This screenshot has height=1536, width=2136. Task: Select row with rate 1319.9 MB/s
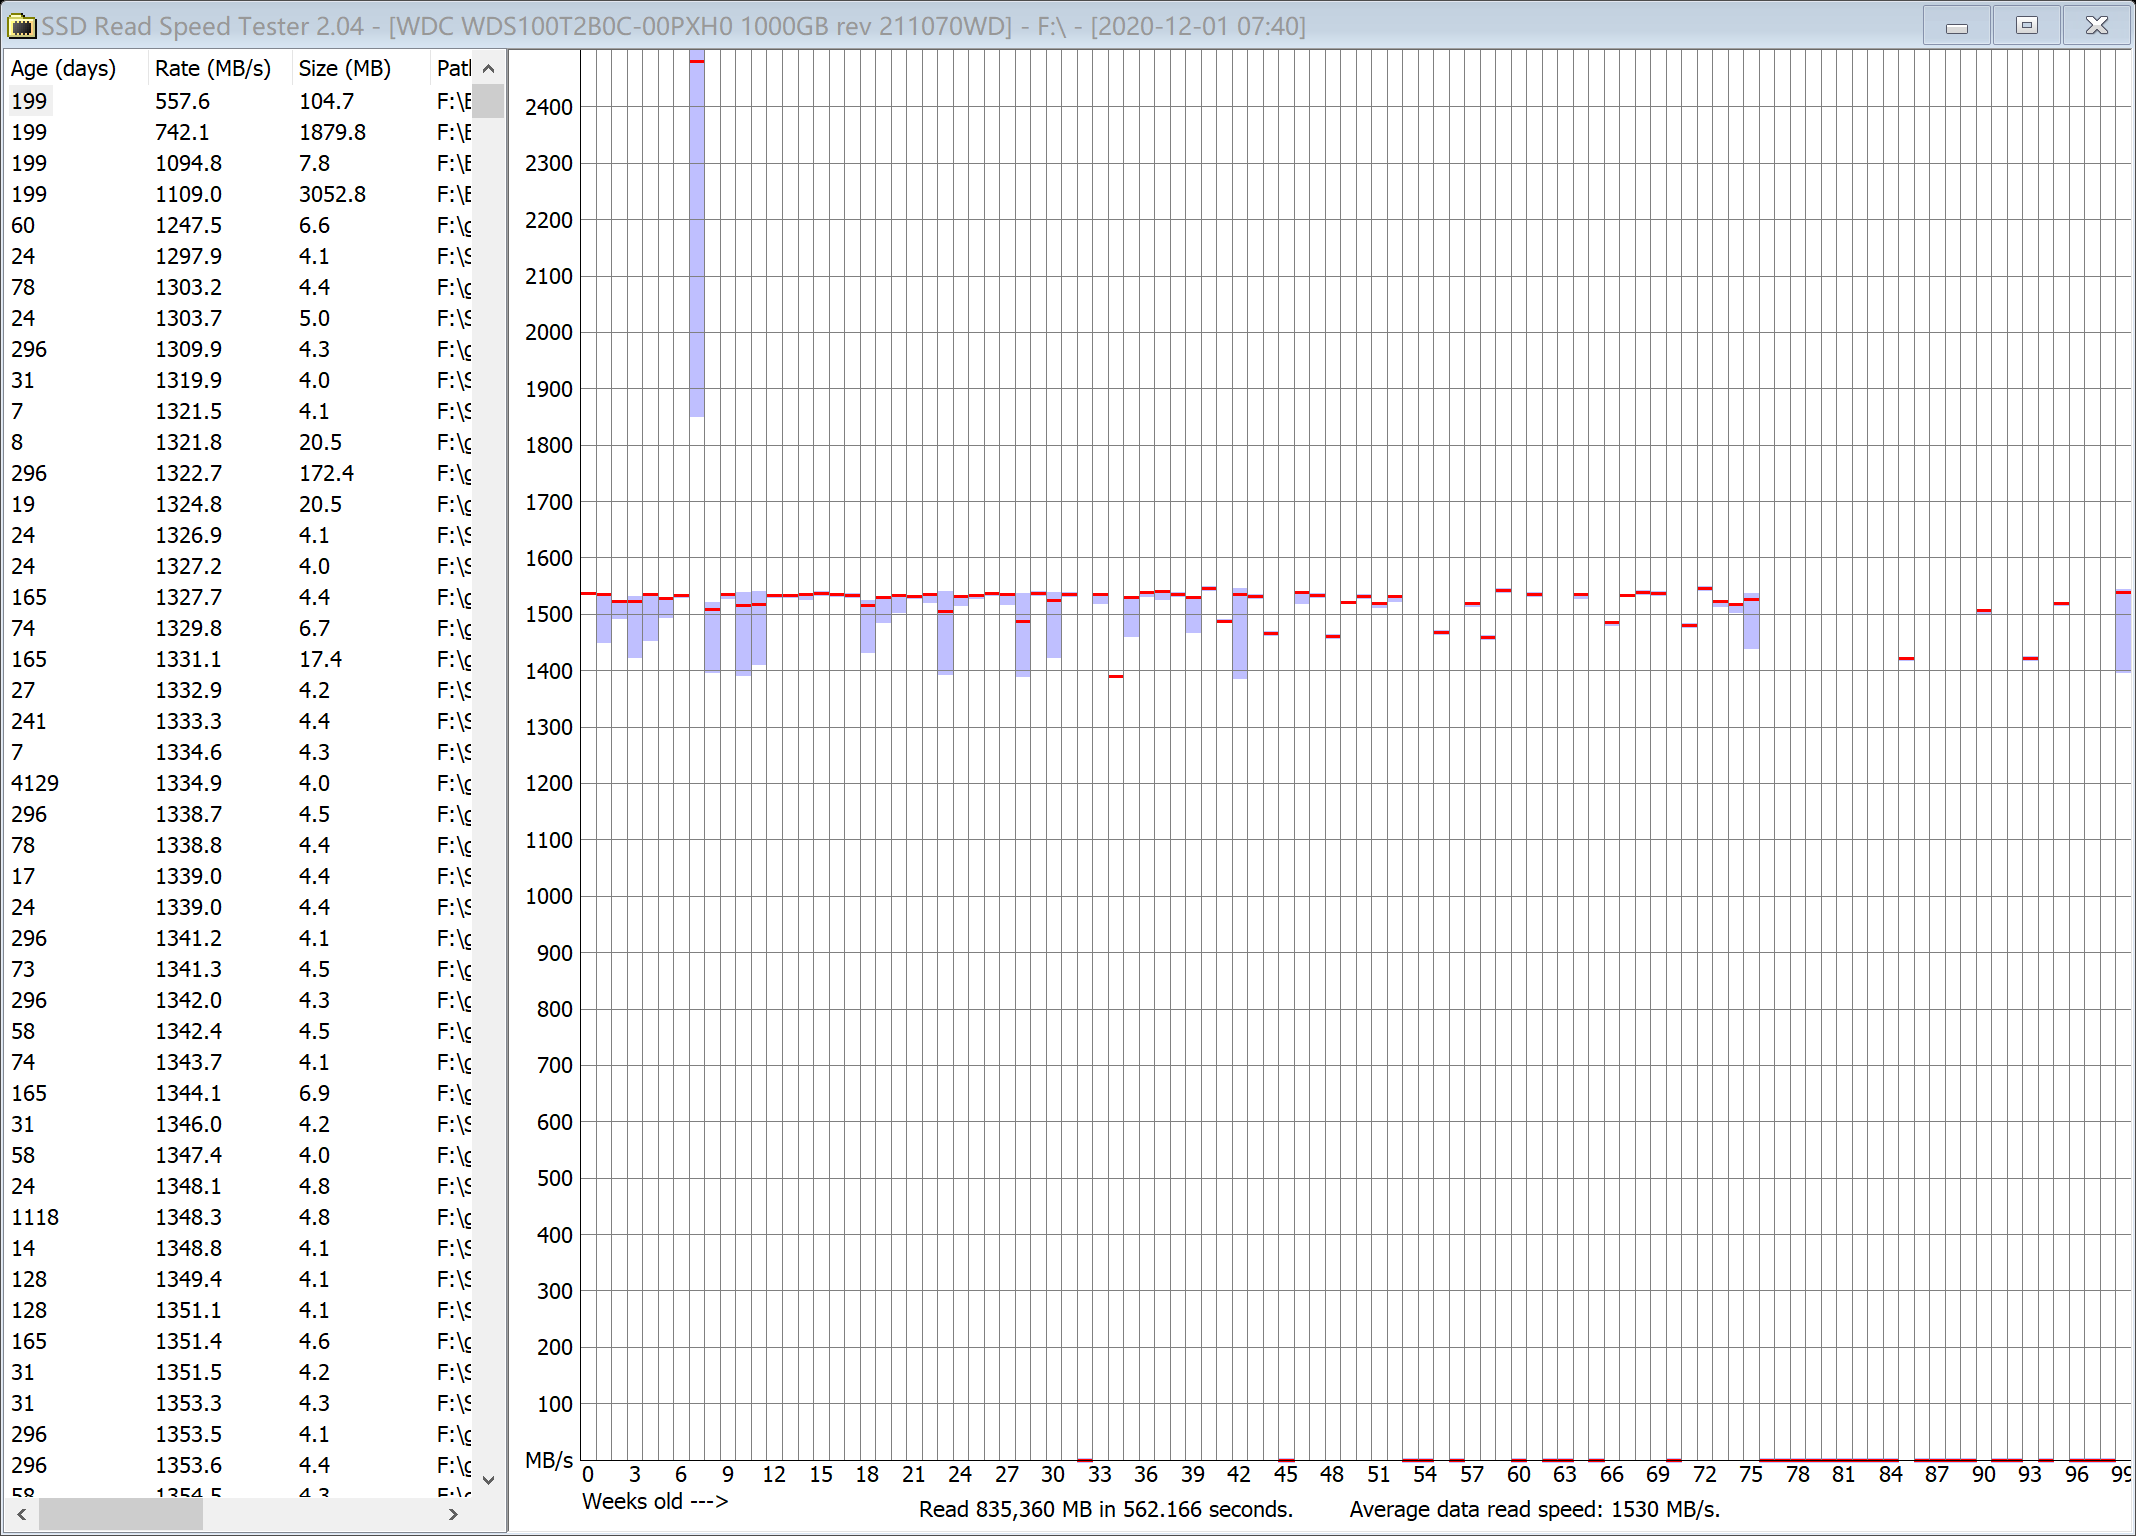coord(239,380)
